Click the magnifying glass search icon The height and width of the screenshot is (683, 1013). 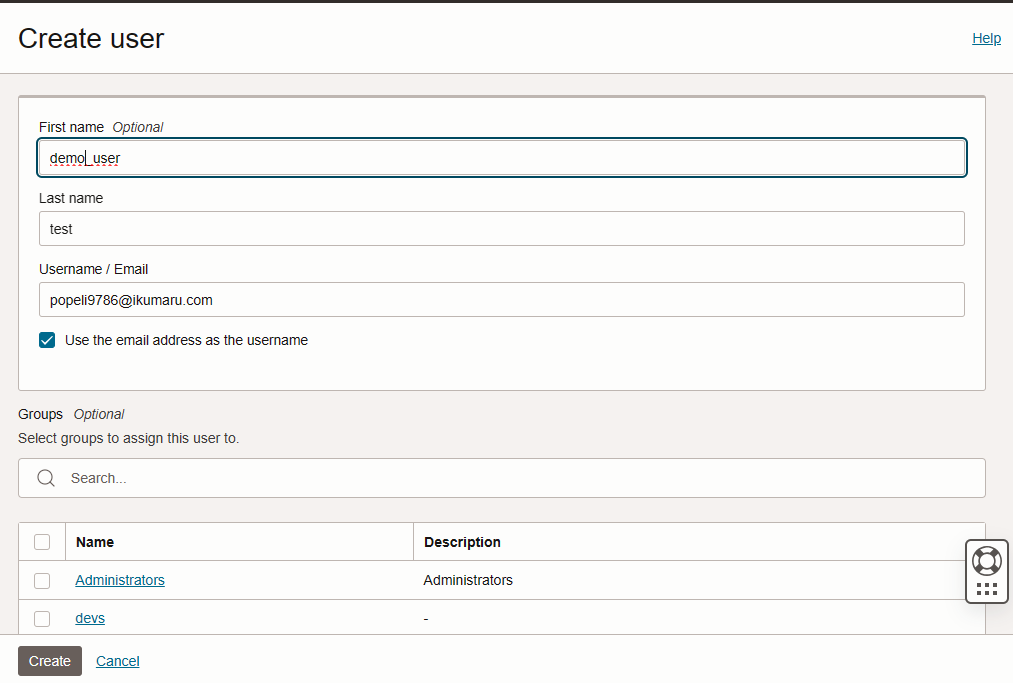[46, 478]
